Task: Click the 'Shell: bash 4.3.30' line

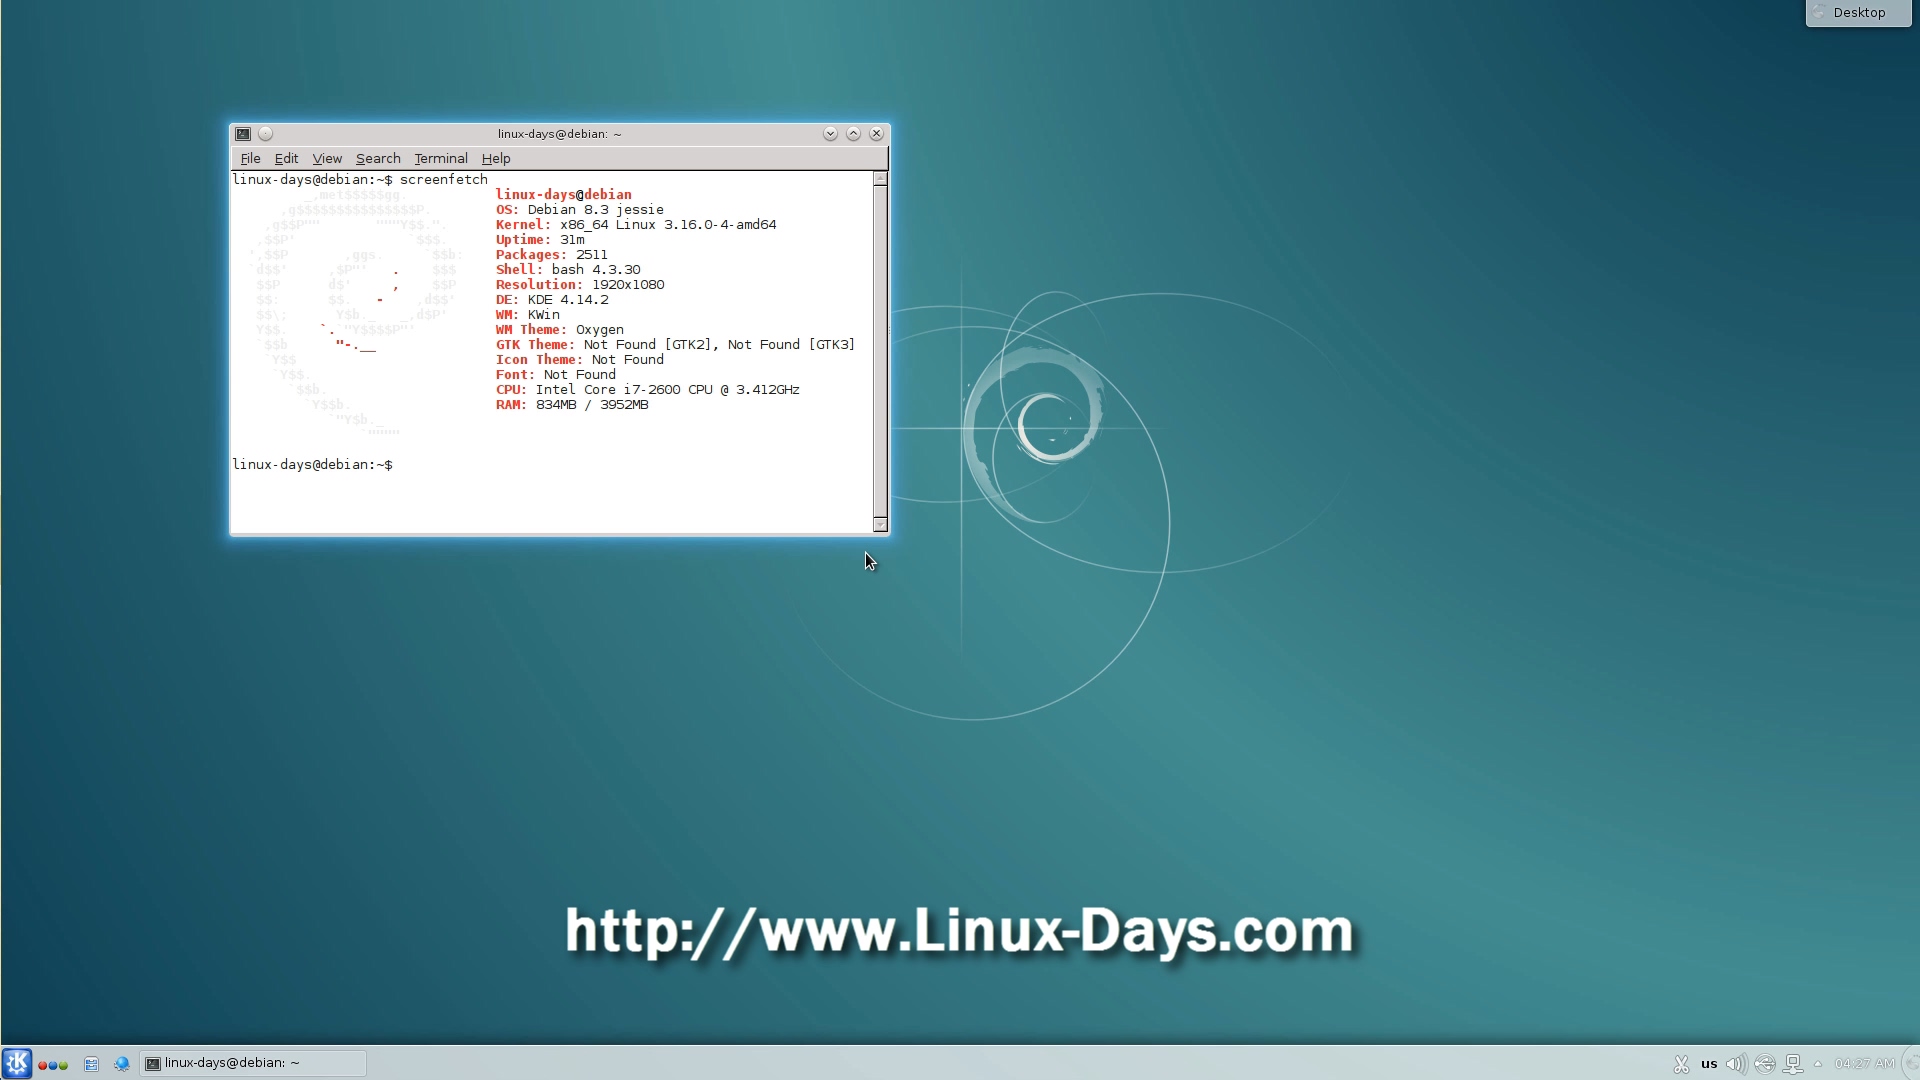Action: pyautogui.click(x=568, y=270)
